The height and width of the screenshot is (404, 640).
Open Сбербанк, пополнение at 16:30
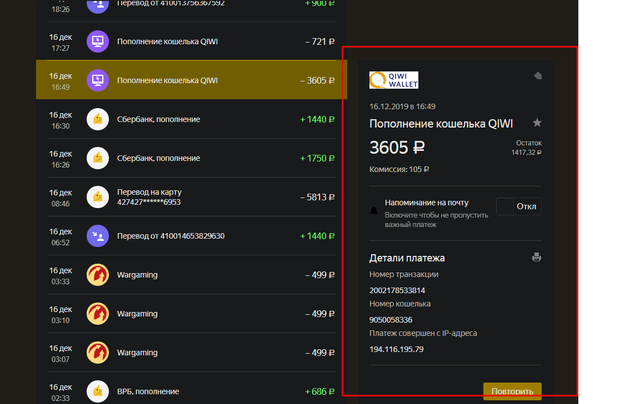click(191, 119)
